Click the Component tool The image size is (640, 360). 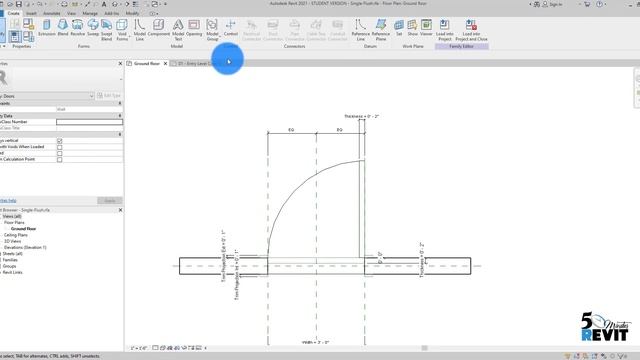pyautogui.click(x=158, y=28)
